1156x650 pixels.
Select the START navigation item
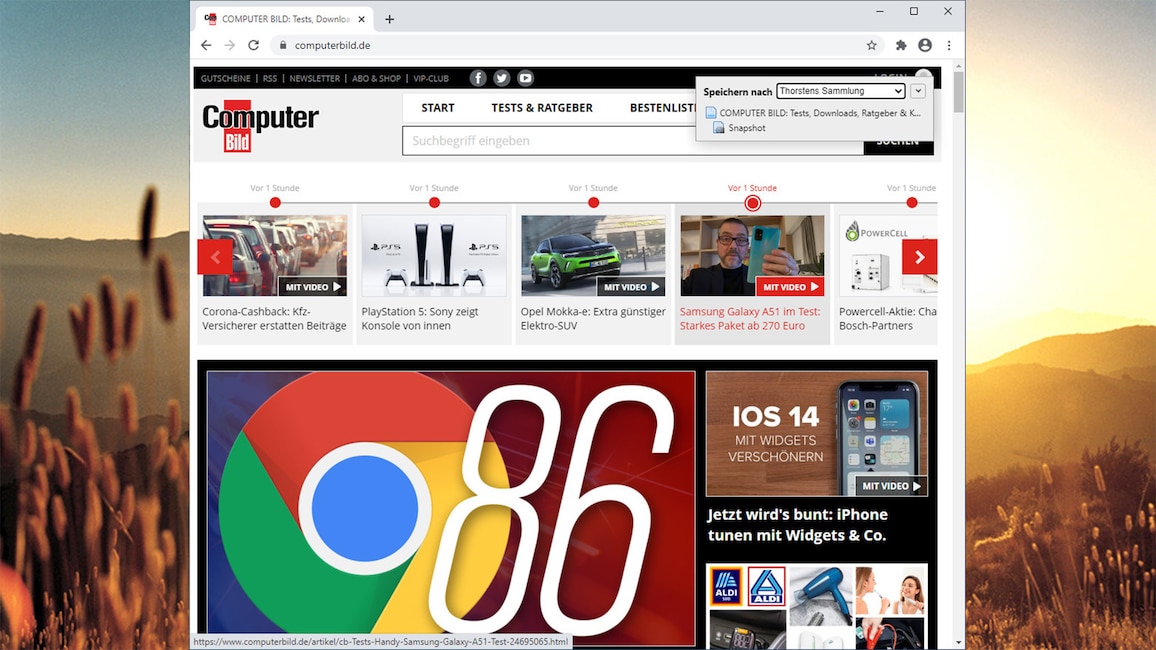[x=438, y=108]
